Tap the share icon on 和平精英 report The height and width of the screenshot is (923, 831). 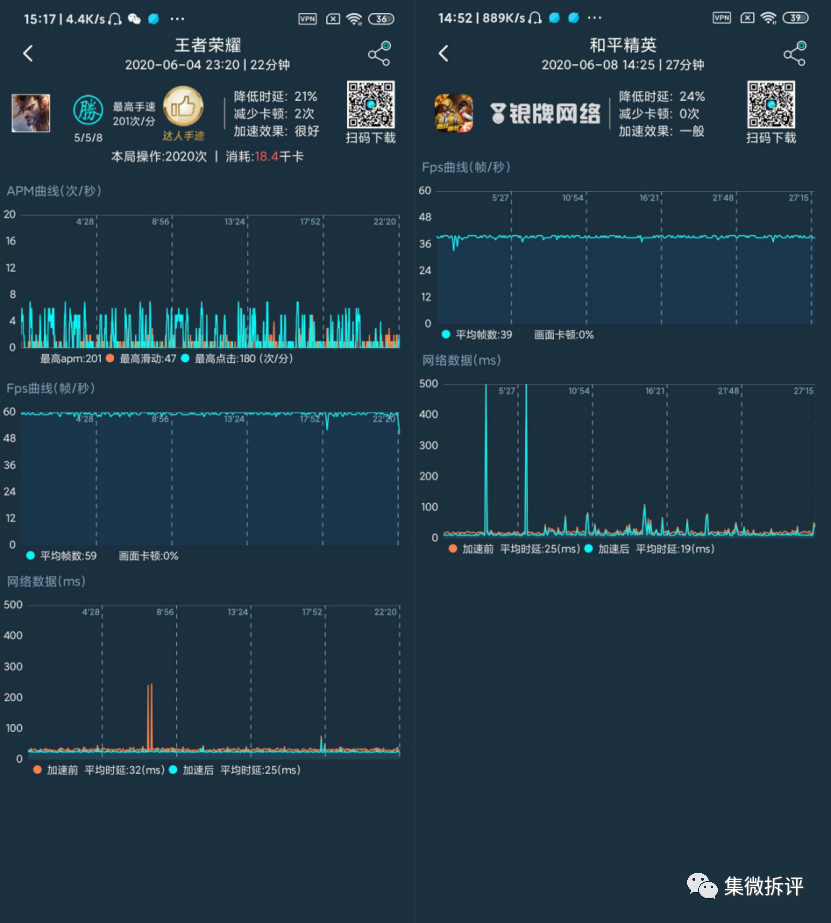pyautogui.click(x=795, y=54)
